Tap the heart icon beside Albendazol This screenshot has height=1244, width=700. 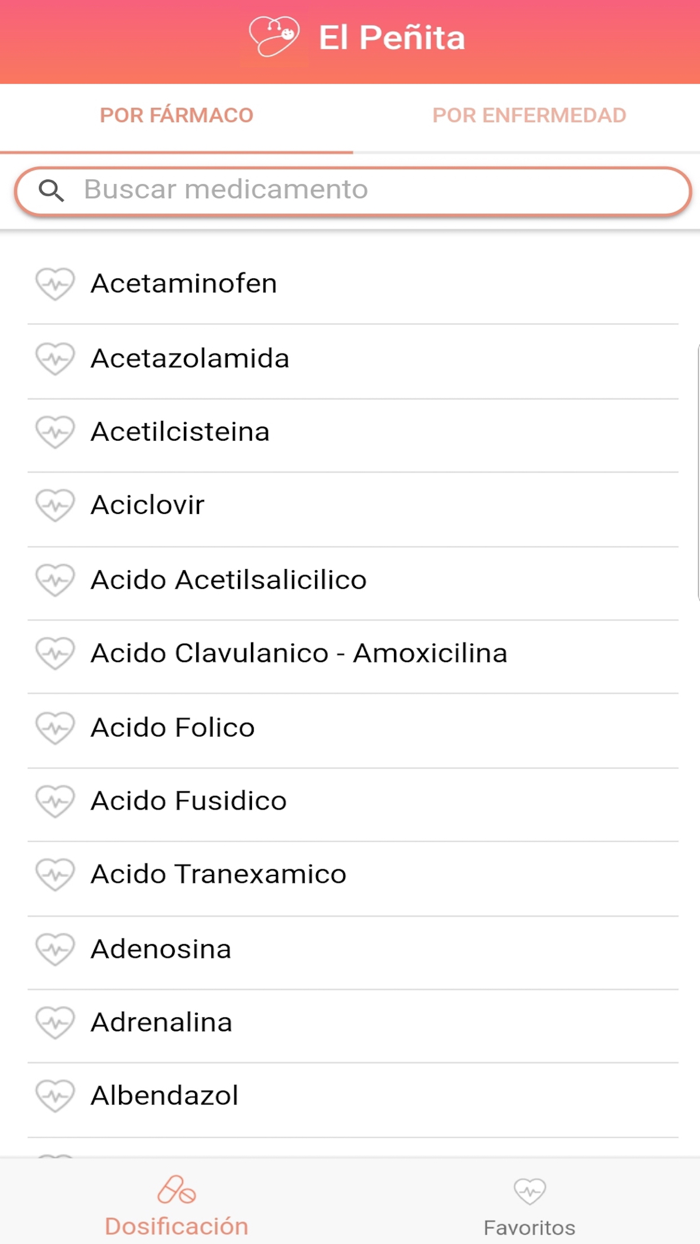(x=55, y=1096)
